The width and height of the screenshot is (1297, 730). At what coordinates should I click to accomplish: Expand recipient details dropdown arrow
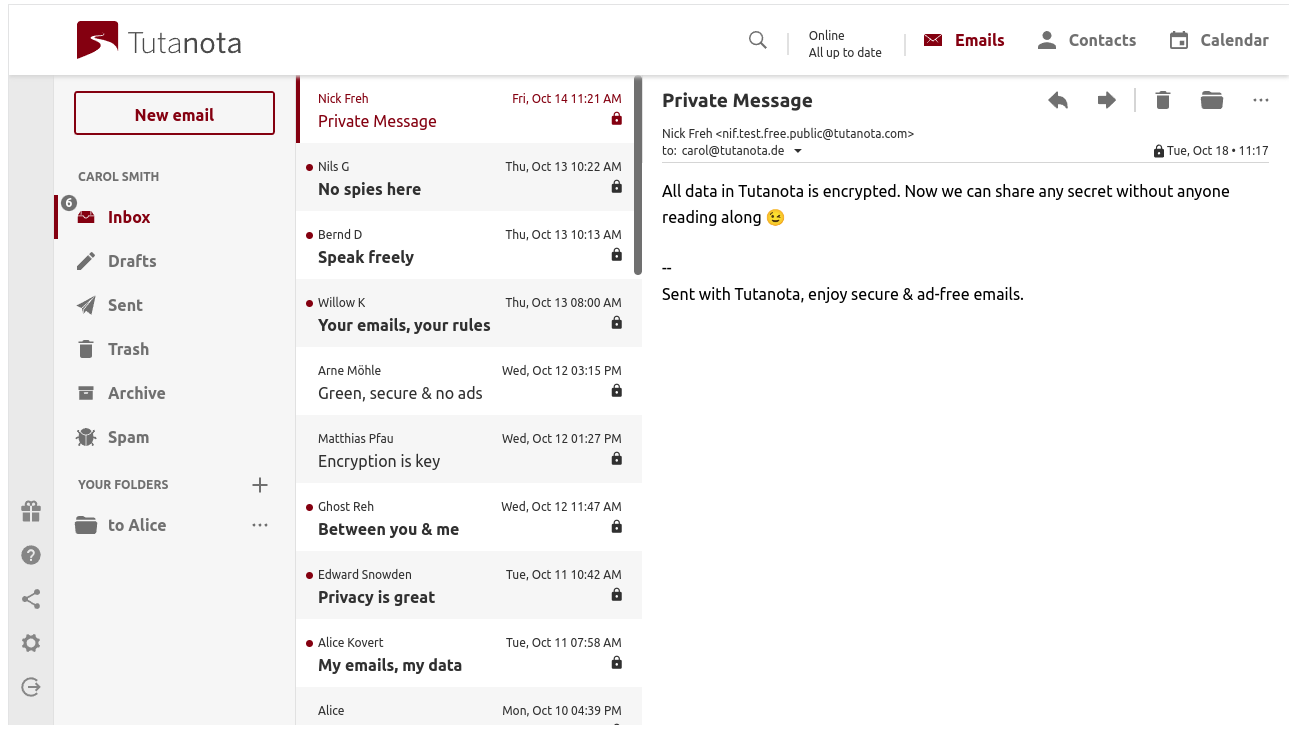798,151
